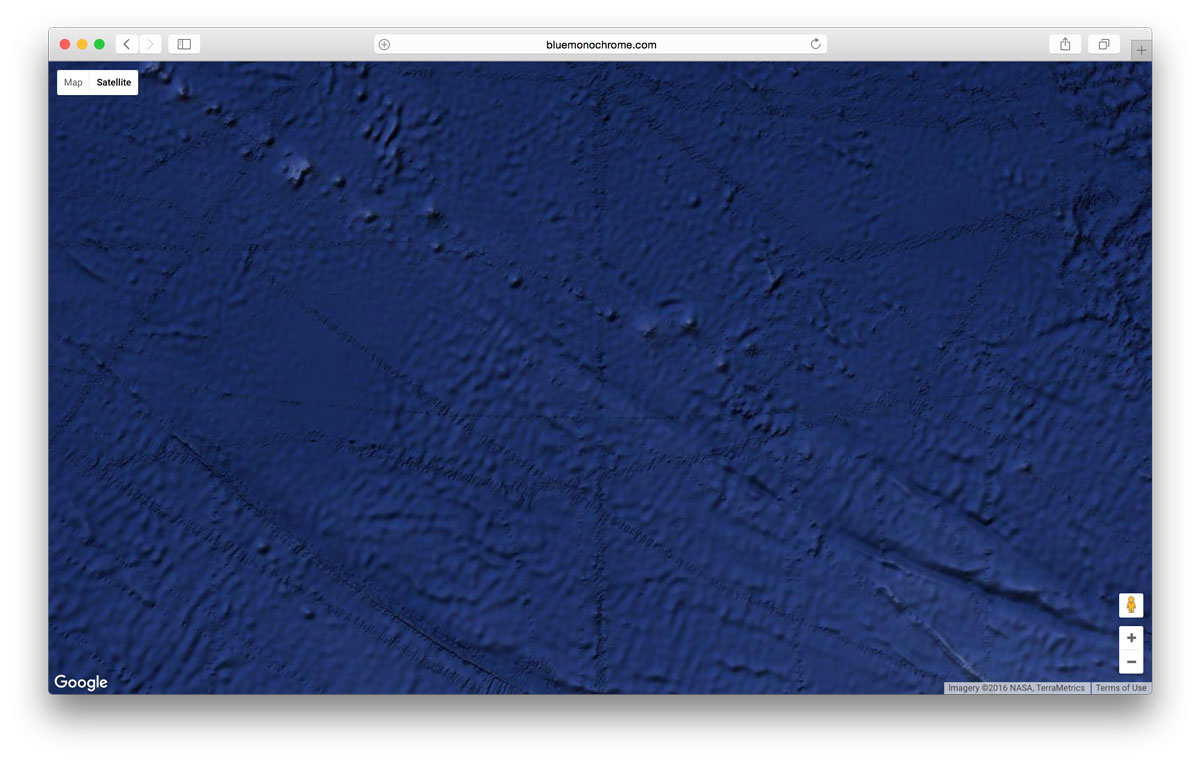
Task: Zoom in on the map
Action: (x=1131, y=638)
